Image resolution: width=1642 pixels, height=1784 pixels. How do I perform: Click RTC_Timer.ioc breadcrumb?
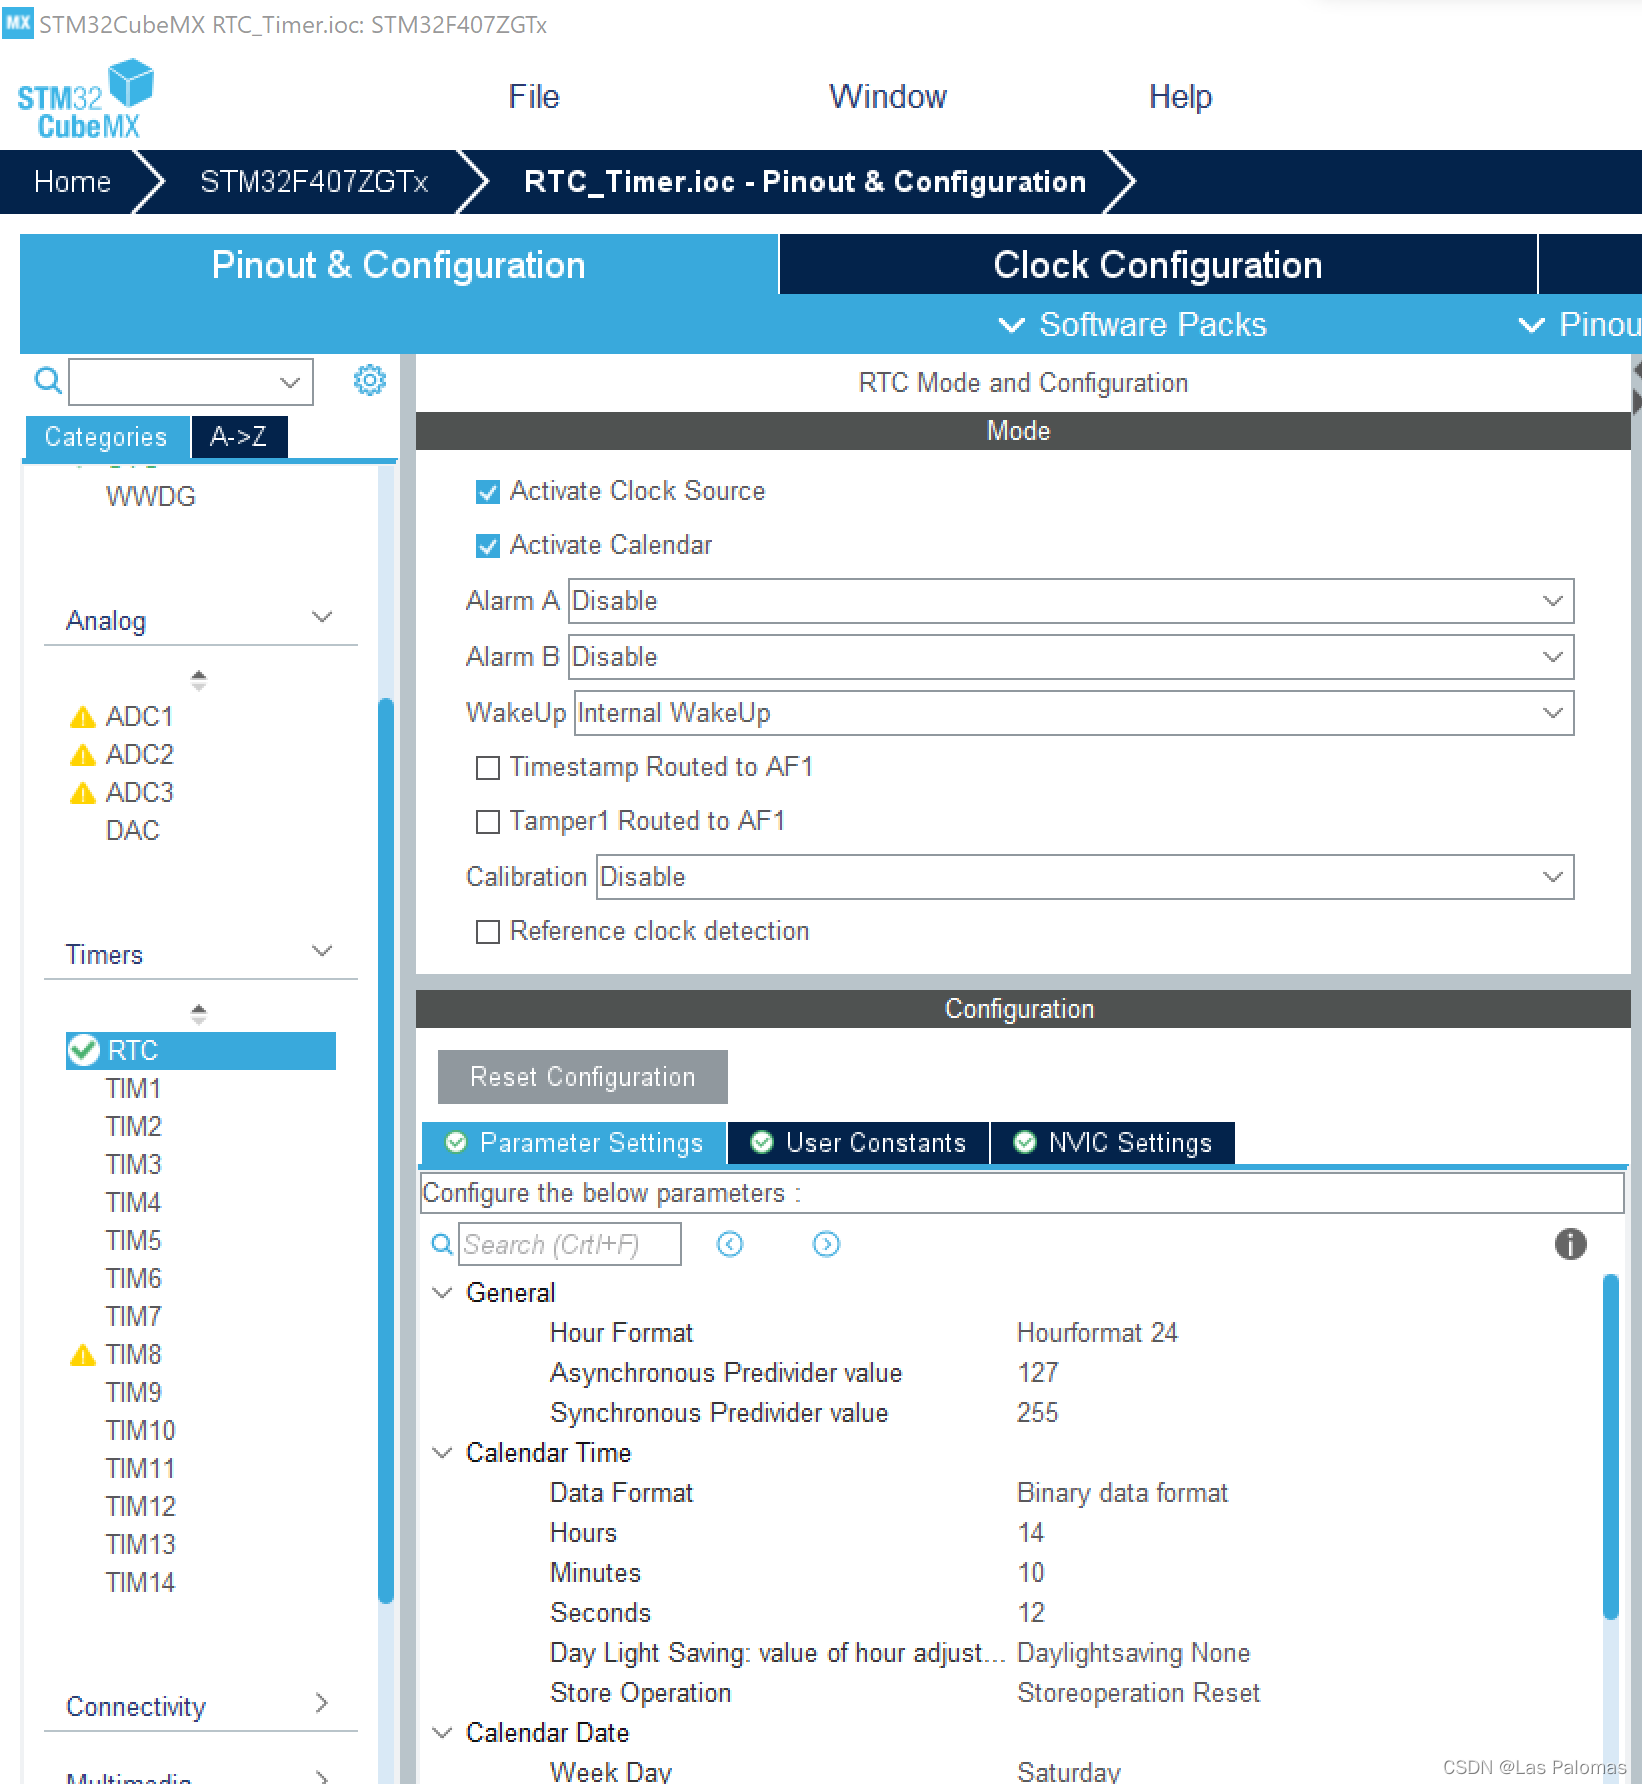click(805, 182)
